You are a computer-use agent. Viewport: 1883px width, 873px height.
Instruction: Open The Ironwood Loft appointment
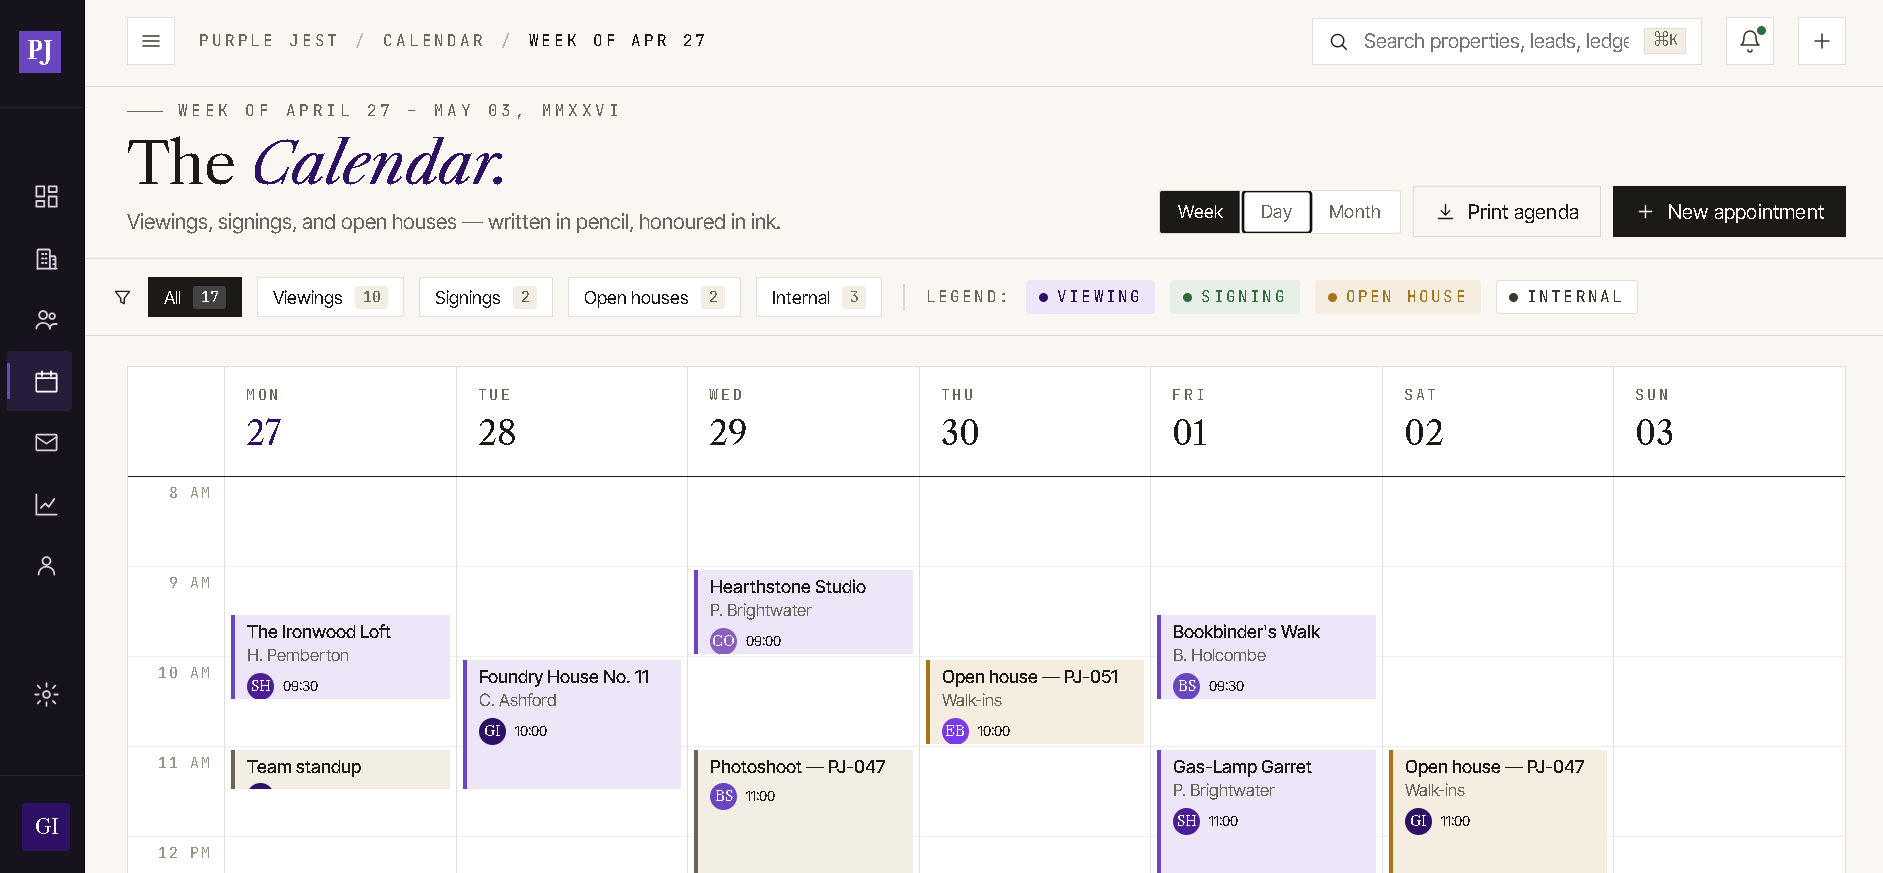point(341,657)
